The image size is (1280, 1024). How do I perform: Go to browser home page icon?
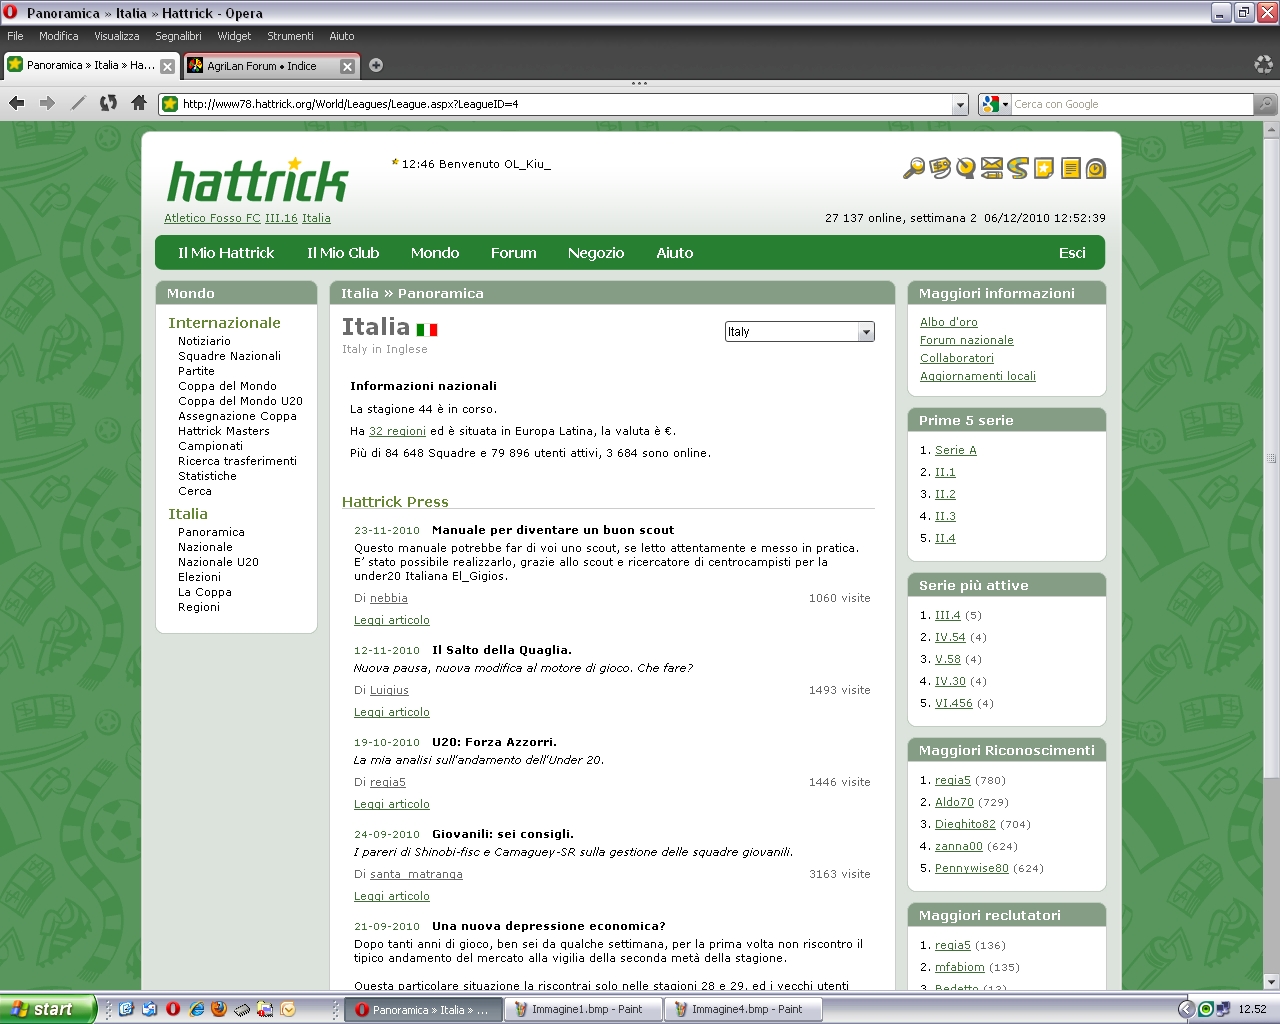click(x=139, y=103)
